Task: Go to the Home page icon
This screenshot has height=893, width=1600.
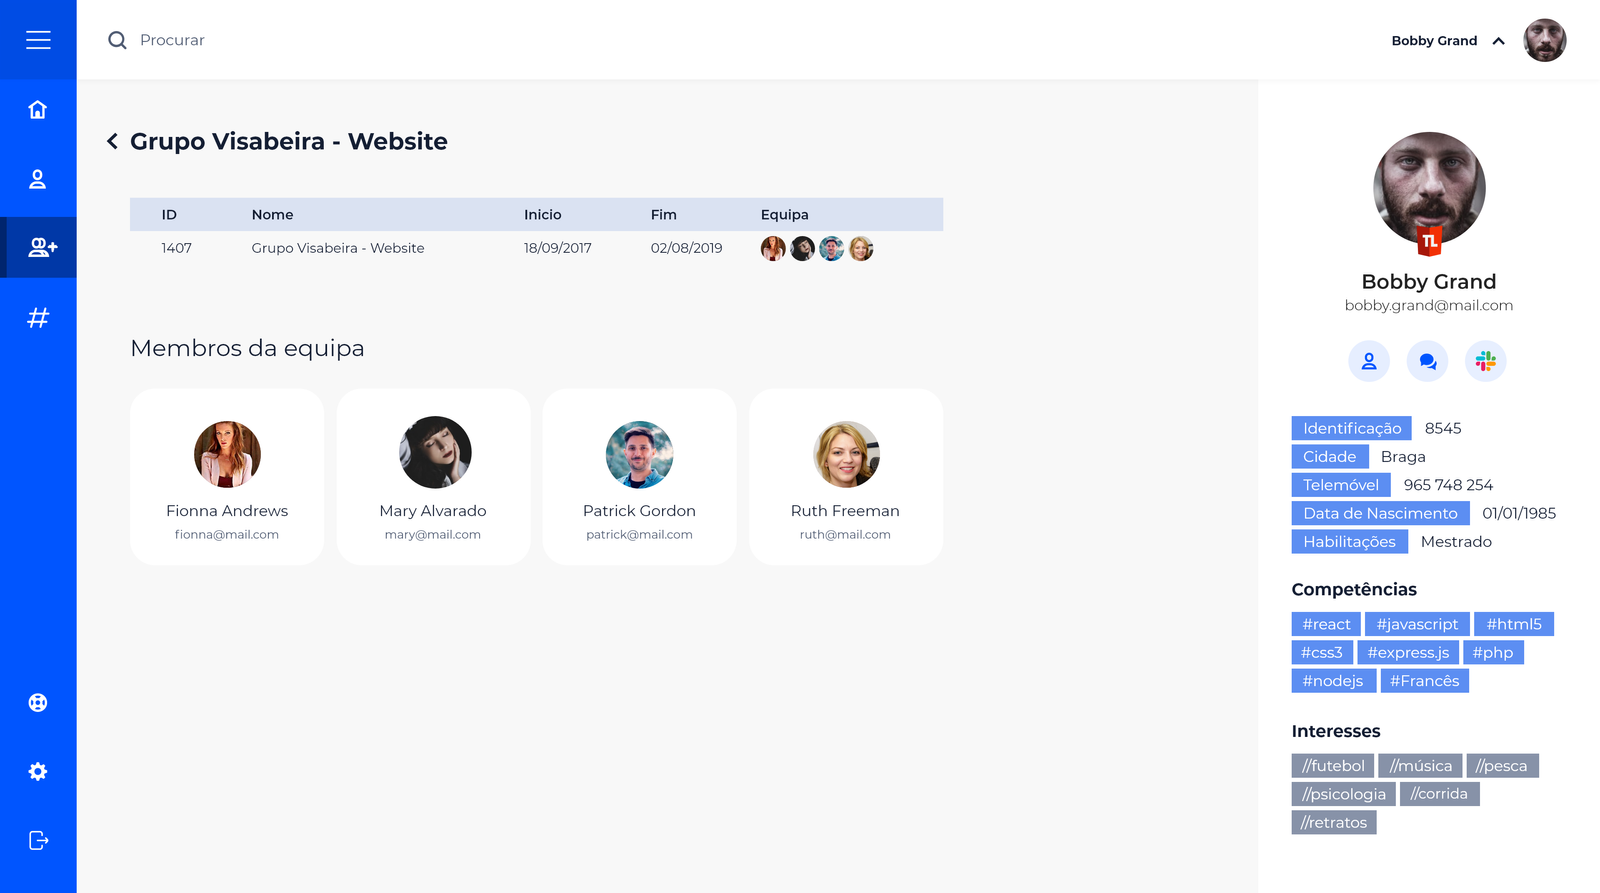Action: 38,110
